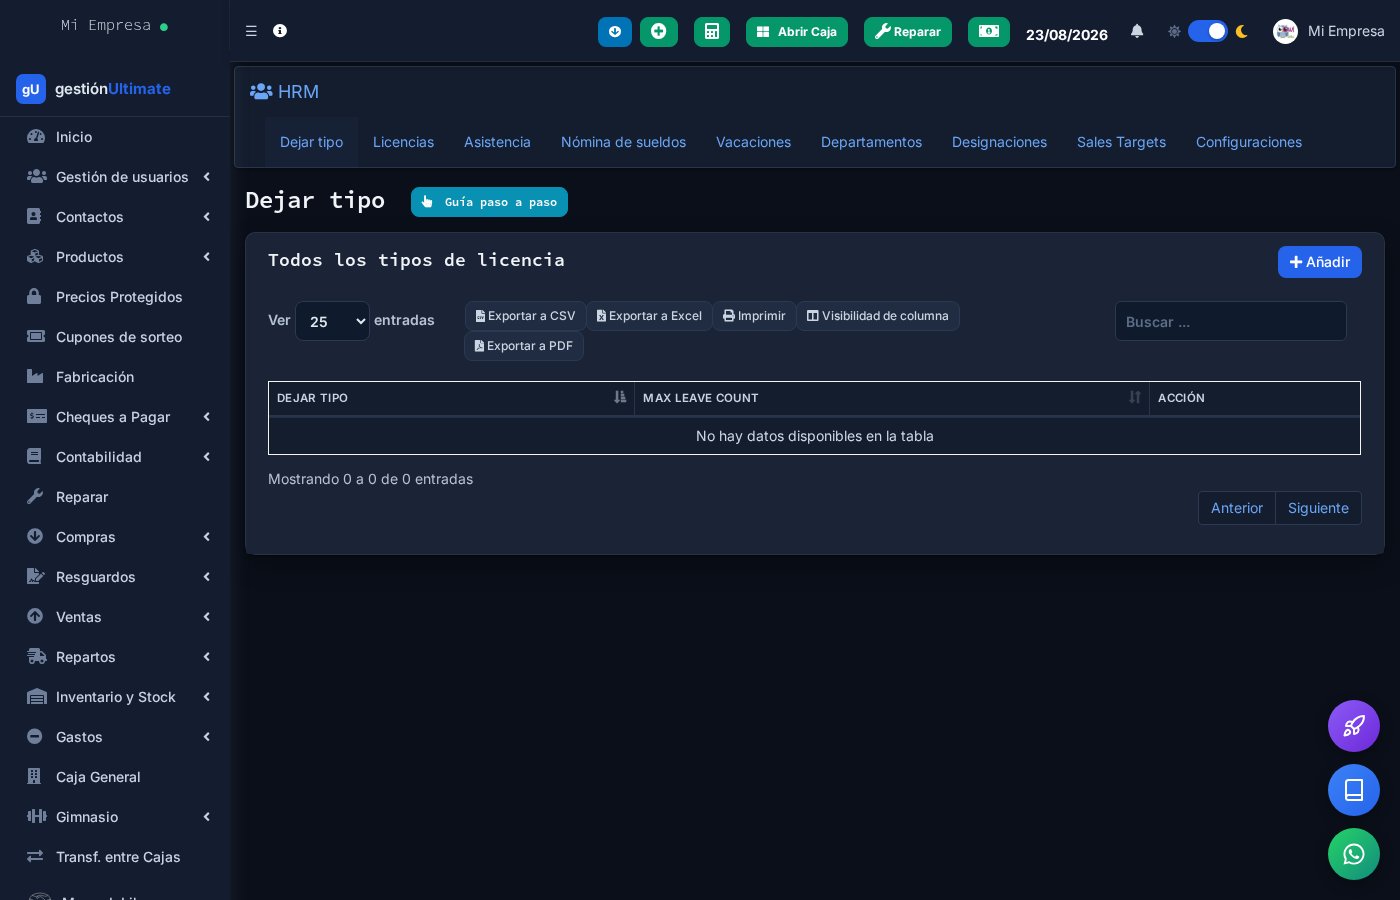The height and width of the screenshot is (900, 1400).
Task: Click the Imprimir button
Action: click(x=754, y=316)
